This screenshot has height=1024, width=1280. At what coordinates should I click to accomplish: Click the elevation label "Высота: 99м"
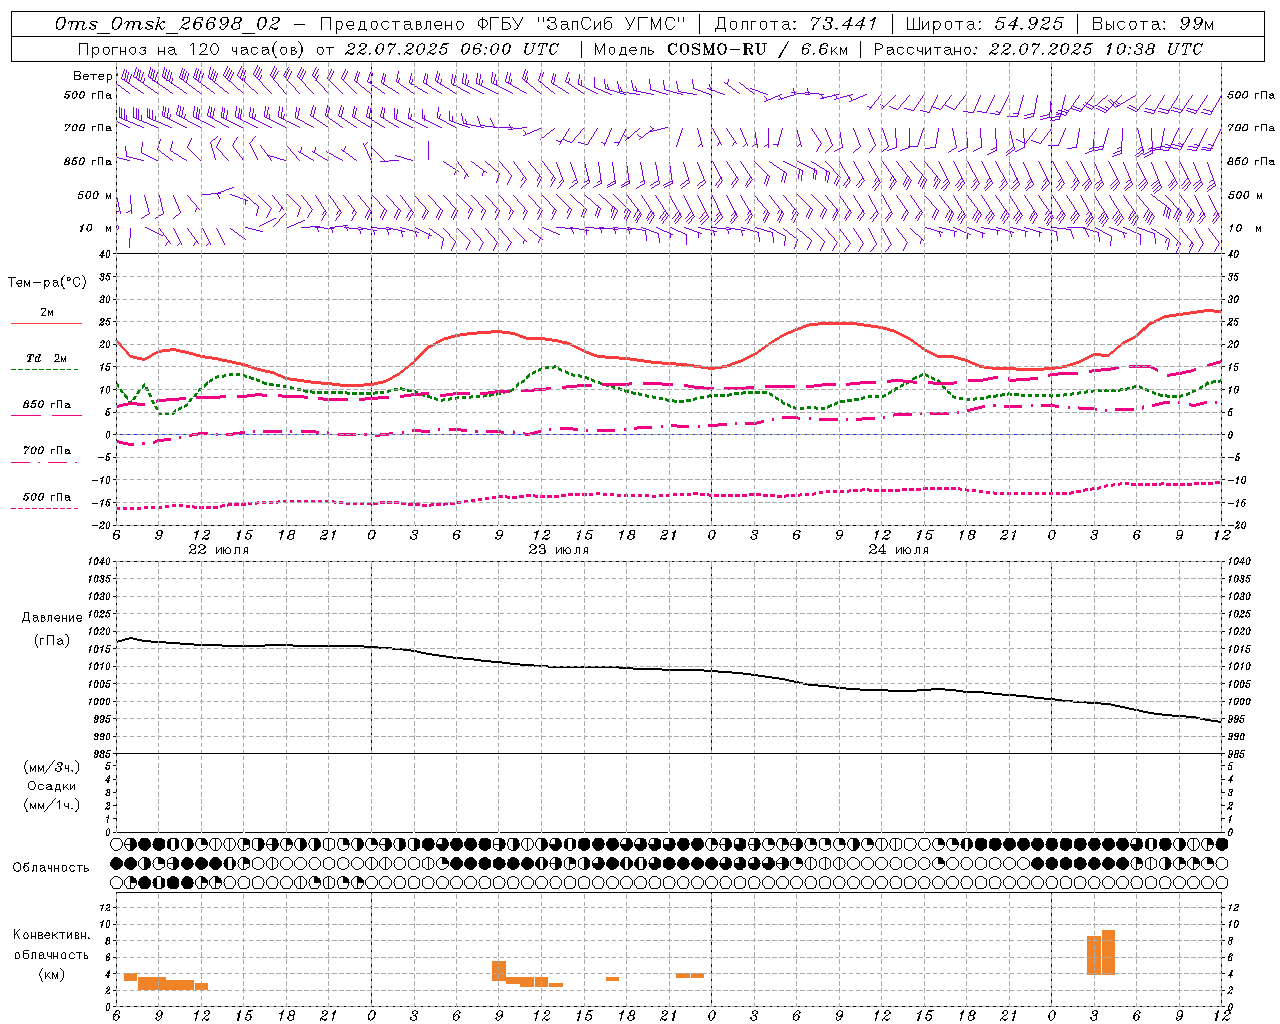(x=1153, y=24)
